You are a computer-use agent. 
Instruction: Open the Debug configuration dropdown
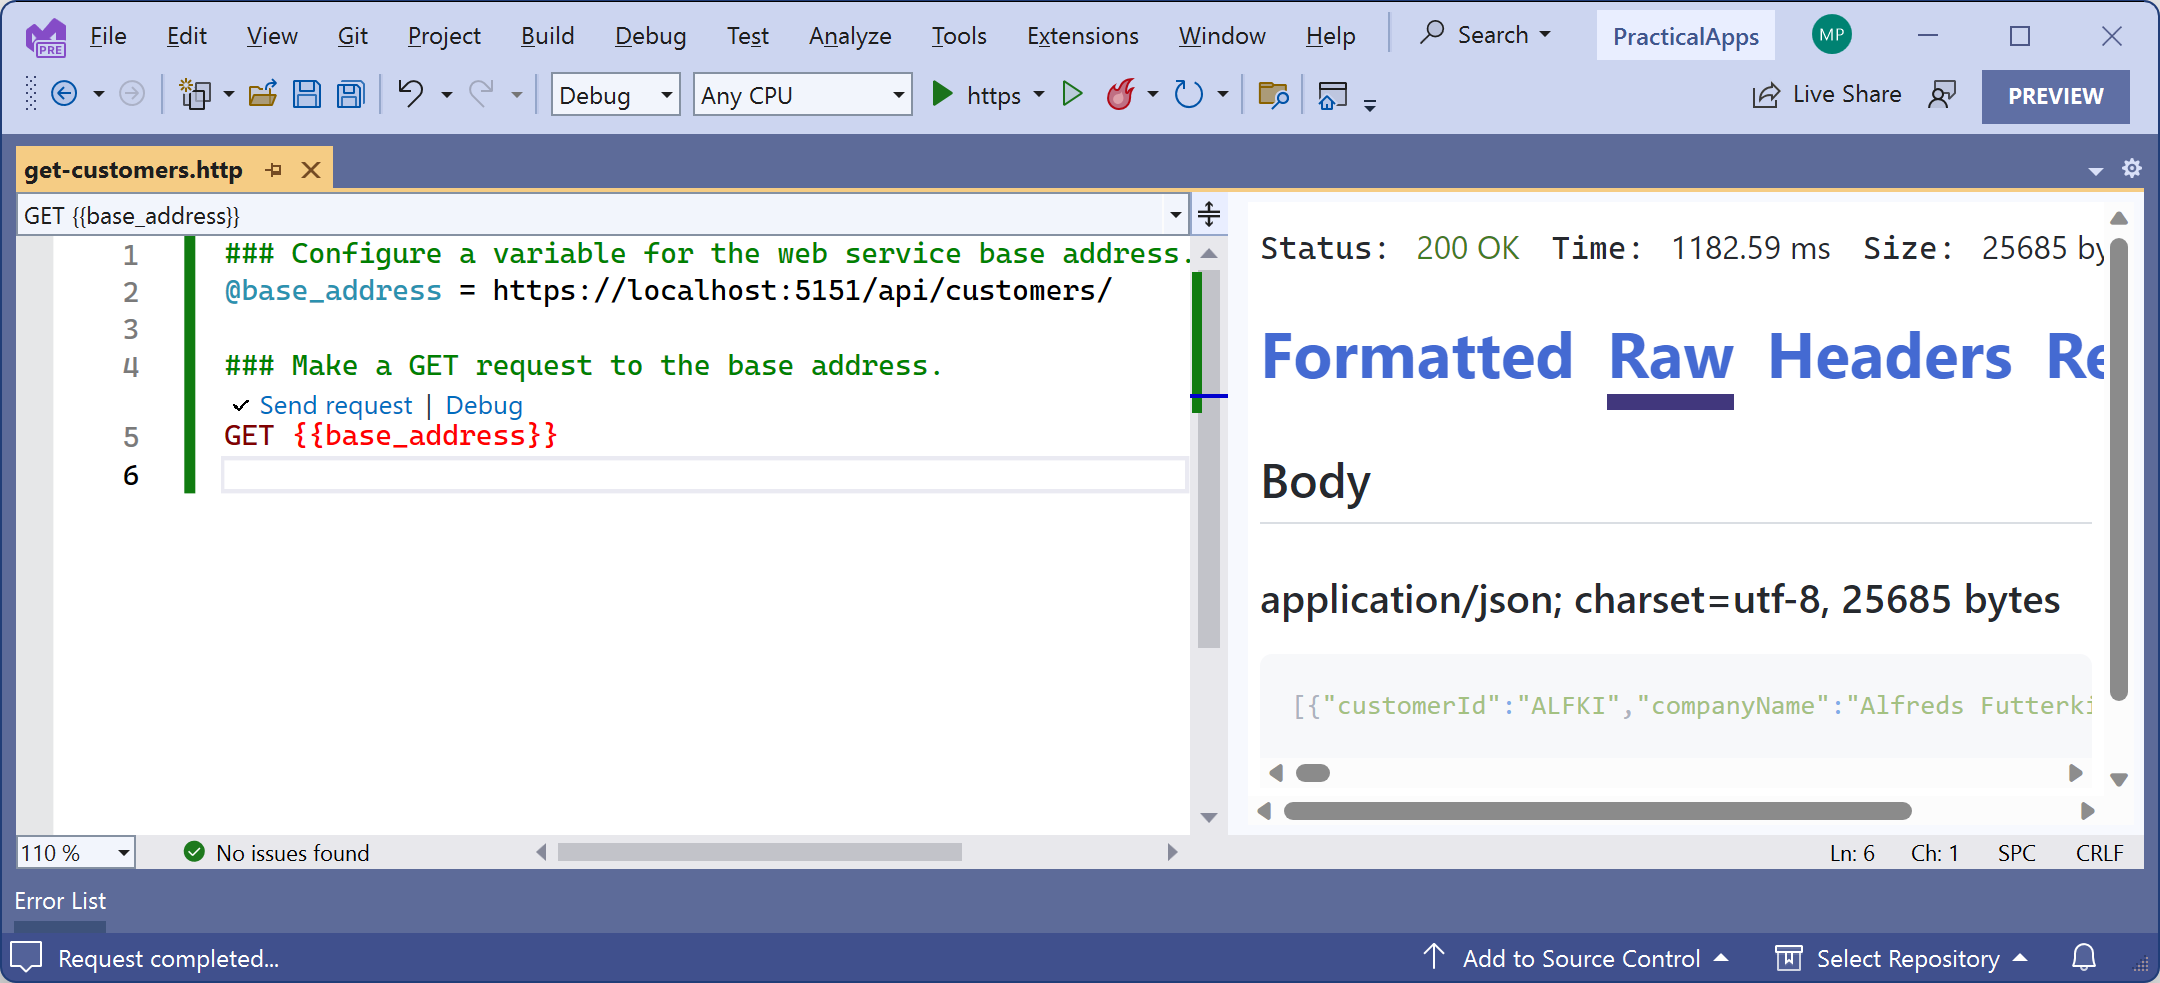point(616,95)
